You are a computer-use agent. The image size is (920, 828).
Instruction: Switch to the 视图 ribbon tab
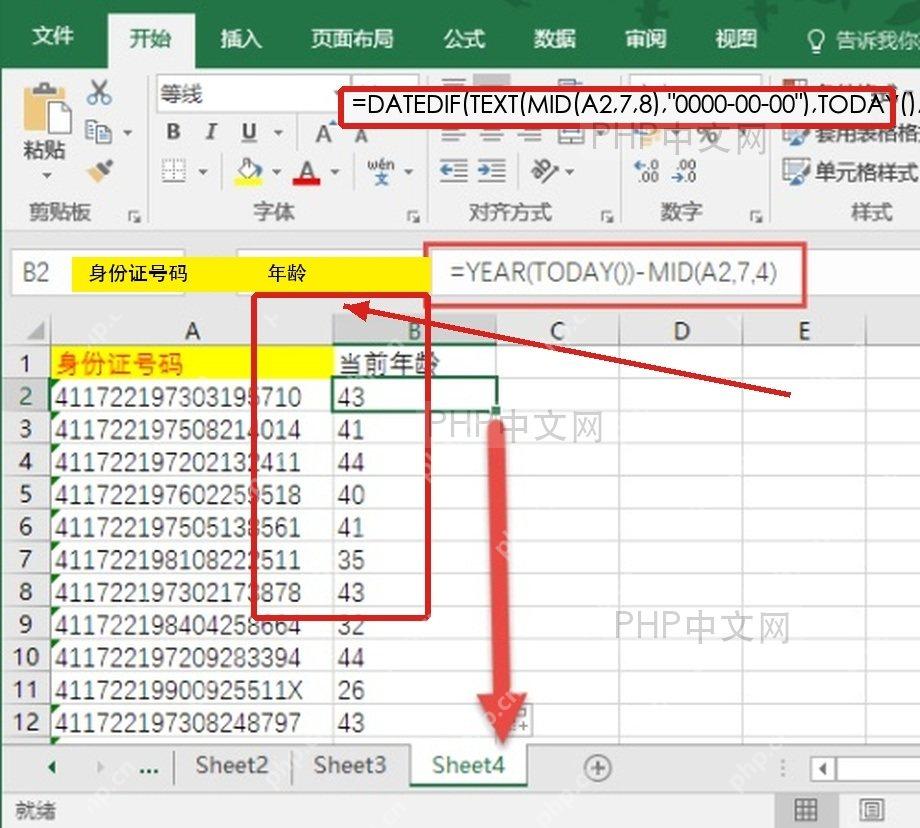736,39
